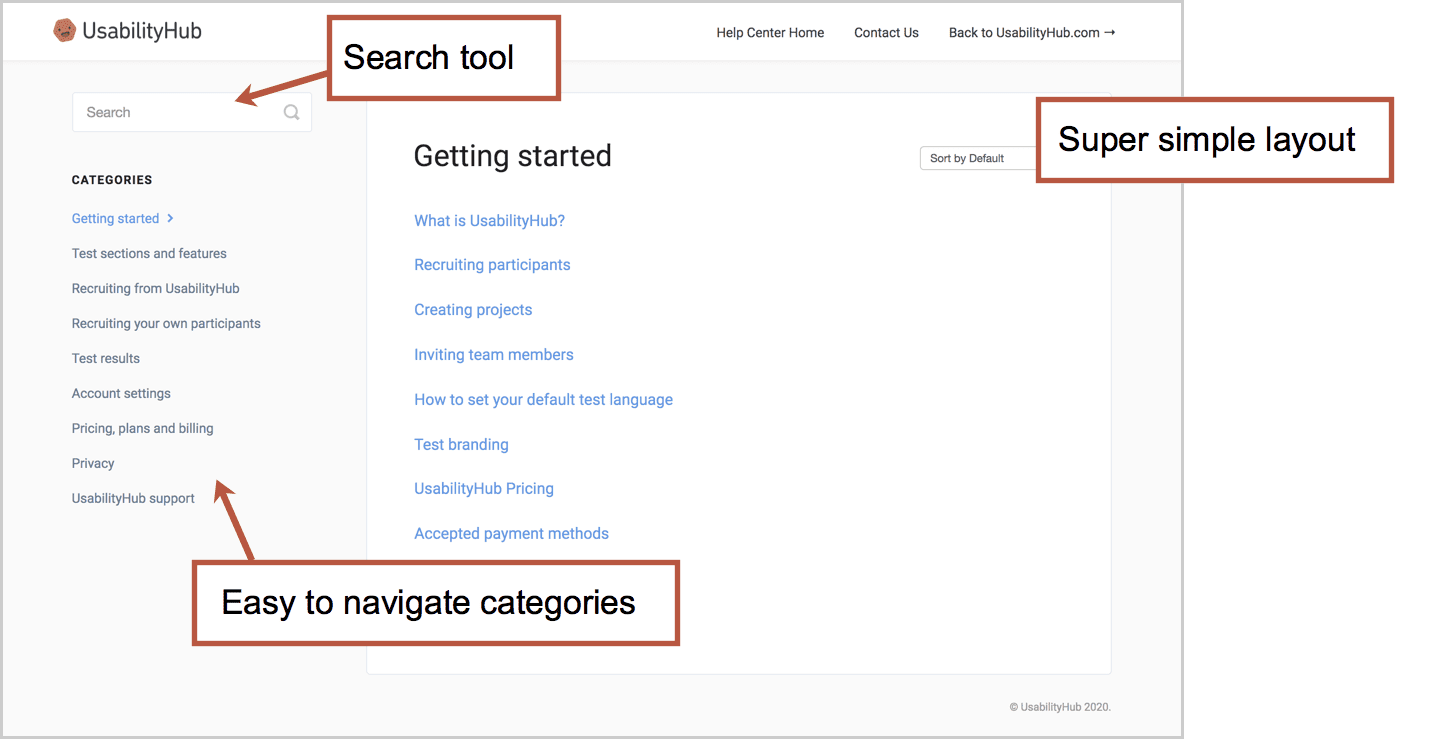Click the © UsabilityHub 2020 footer text
Viewport: 1440px width, 739px height.
1060,707
